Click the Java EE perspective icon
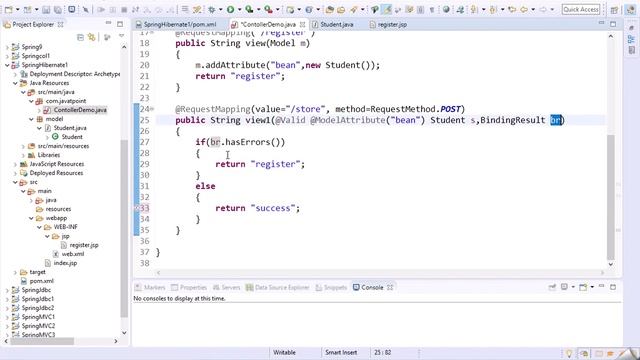640x360 pixels. 631,9
